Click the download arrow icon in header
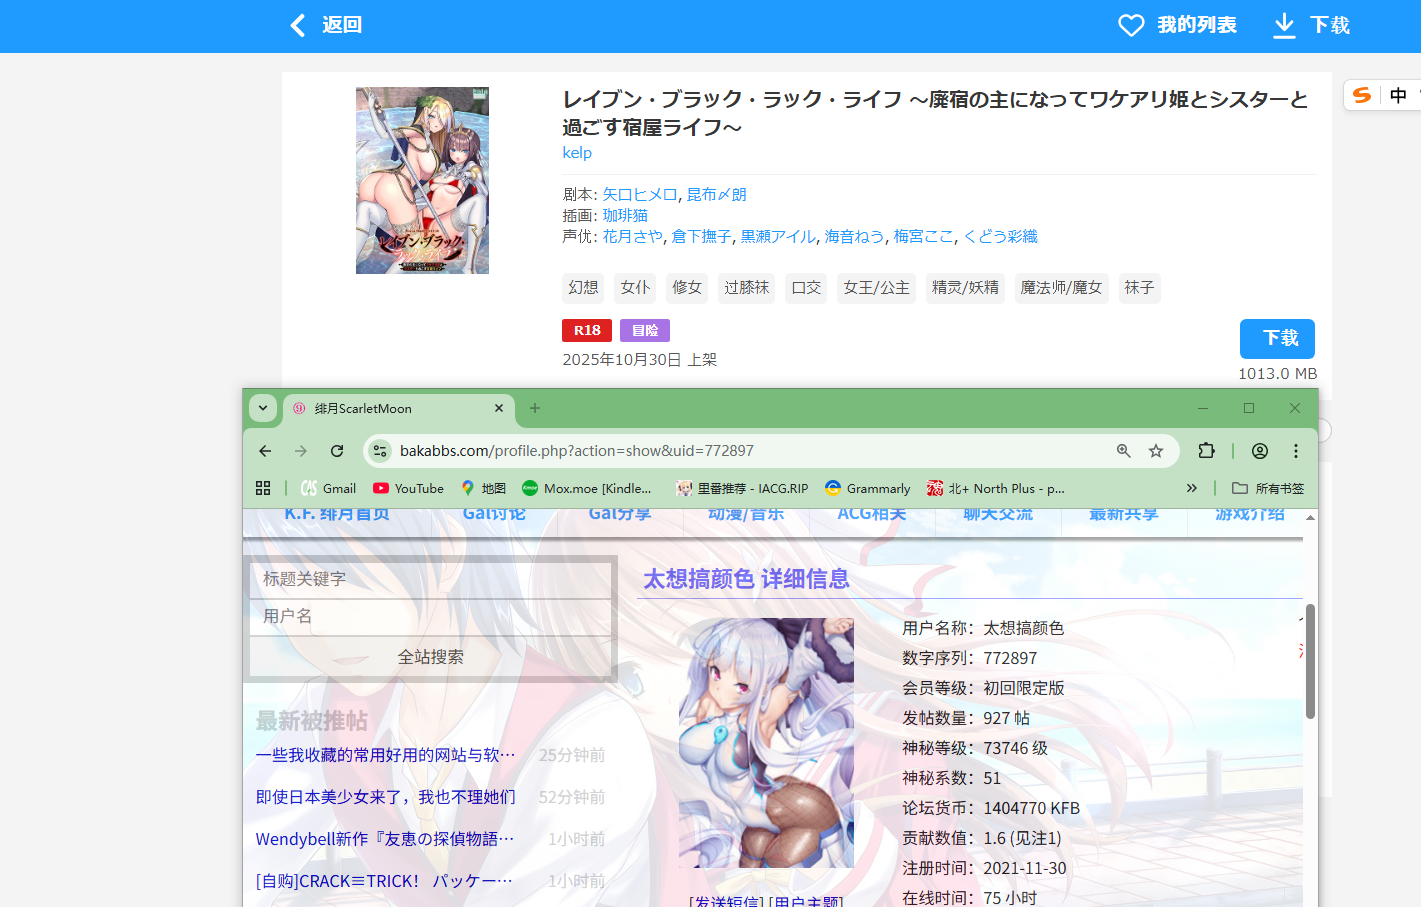Screen dimensions: 1421x907 [x=1284, y=25]
